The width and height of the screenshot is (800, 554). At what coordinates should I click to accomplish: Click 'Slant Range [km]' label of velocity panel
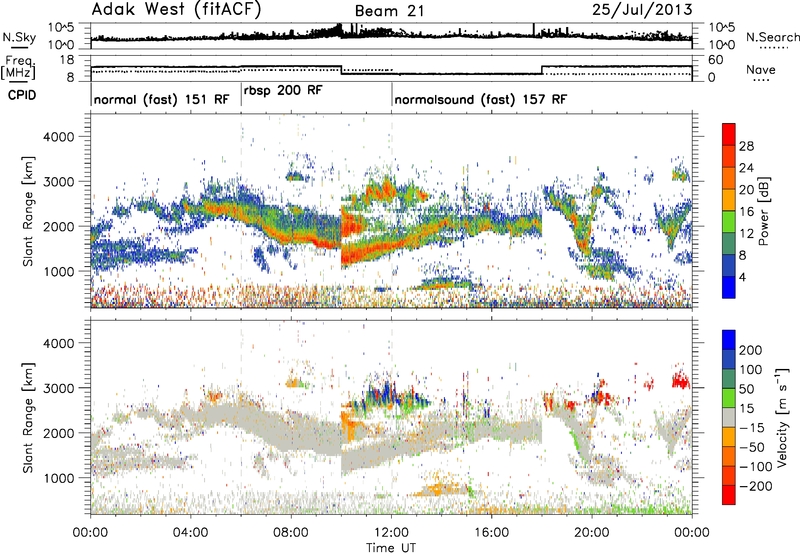pyautogui.click(x=28, y=417)
